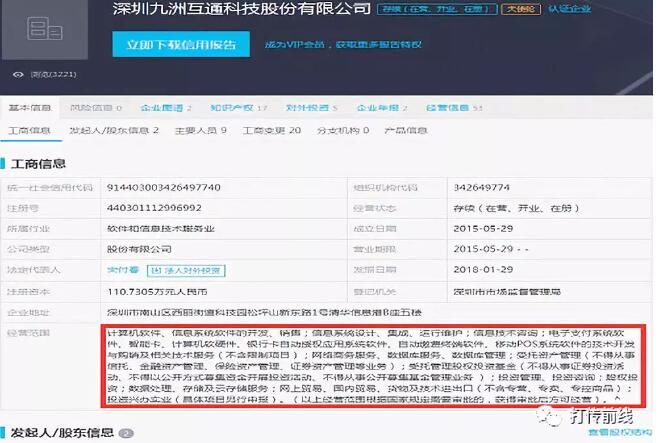Open the 主要人员 9 sub-tab
Image resolution: width=662 pixels, height=443 pixels.
201,130
